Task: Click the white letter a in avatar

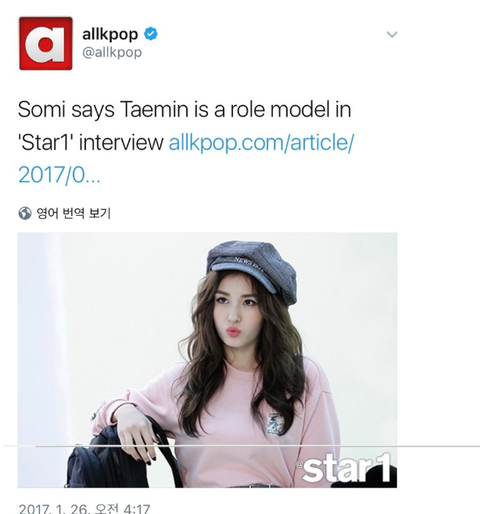Action: pyautogui.click(x=46, y=44)
